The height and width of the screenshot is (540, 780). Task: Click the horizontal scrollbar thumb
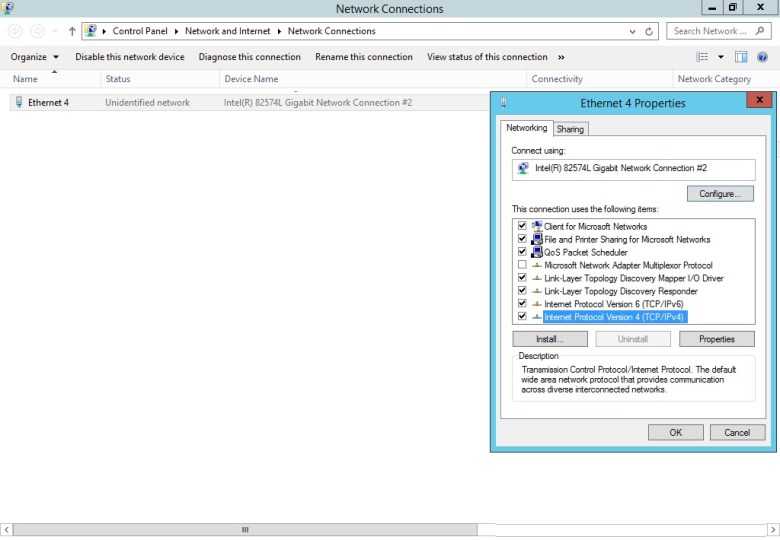click(244, 529)
